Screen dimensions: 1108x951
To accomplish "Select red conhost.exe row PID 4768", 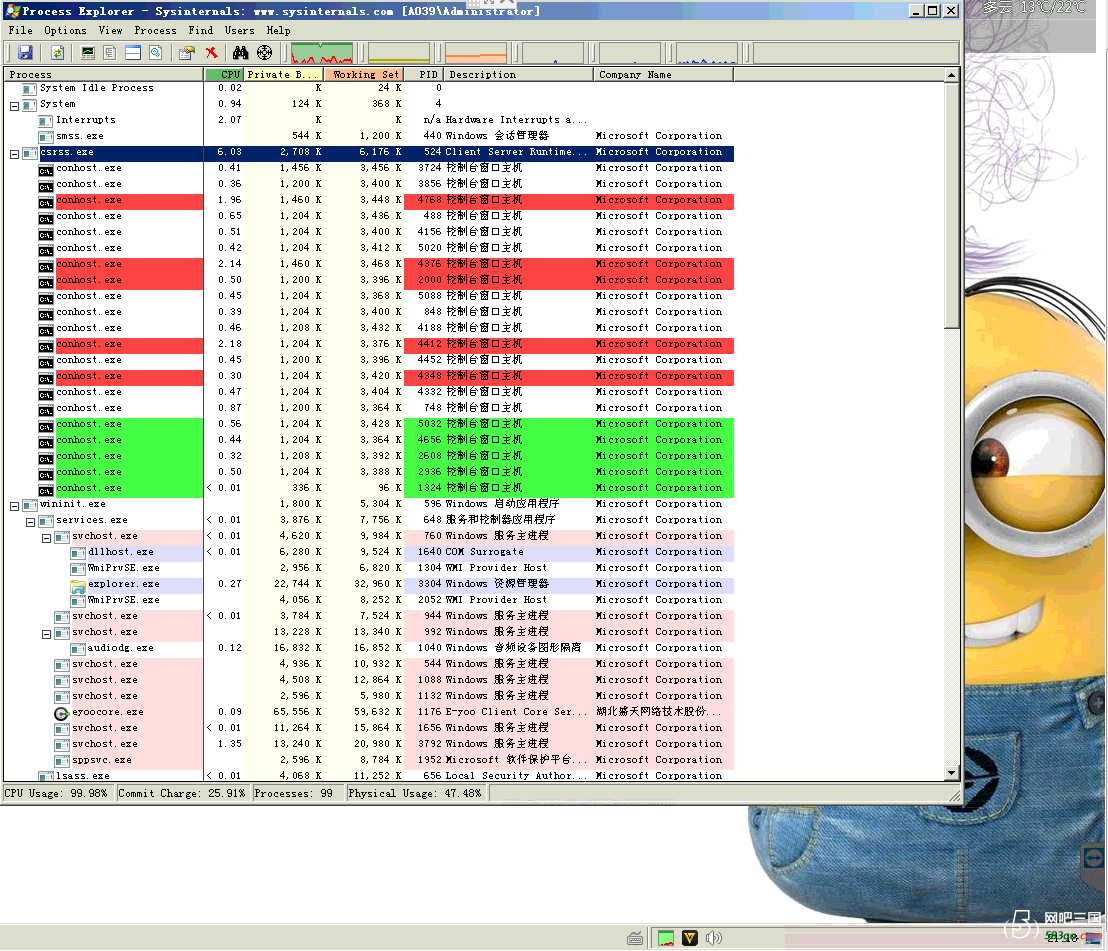I will point(369,200).
